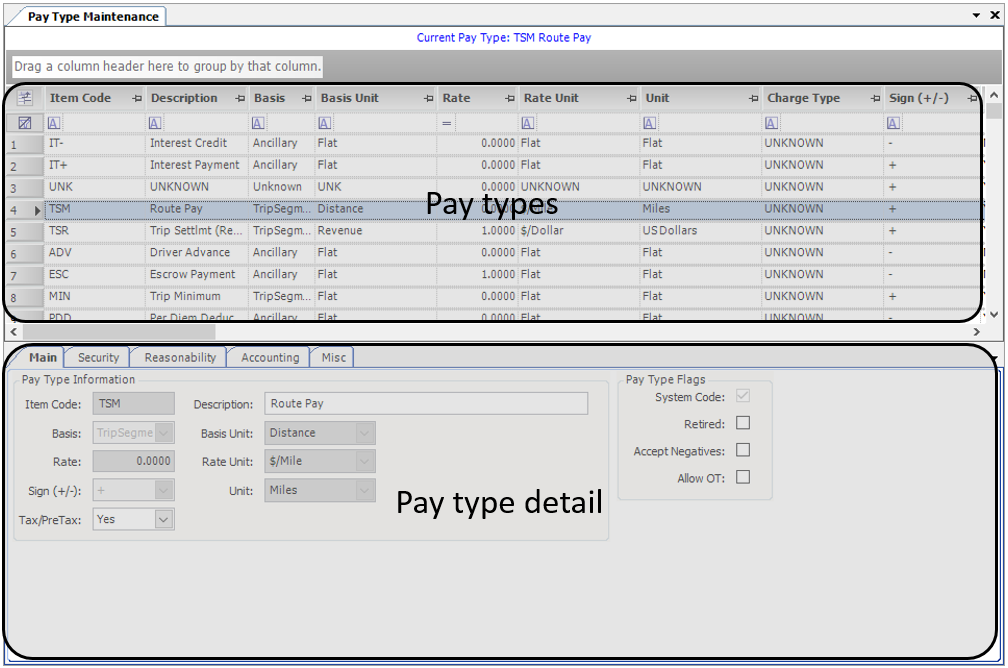The height and width of the screenshot is (668, 1008).
Task: Click the filter condition icon under Charge Type
Action: click(770, 122)
